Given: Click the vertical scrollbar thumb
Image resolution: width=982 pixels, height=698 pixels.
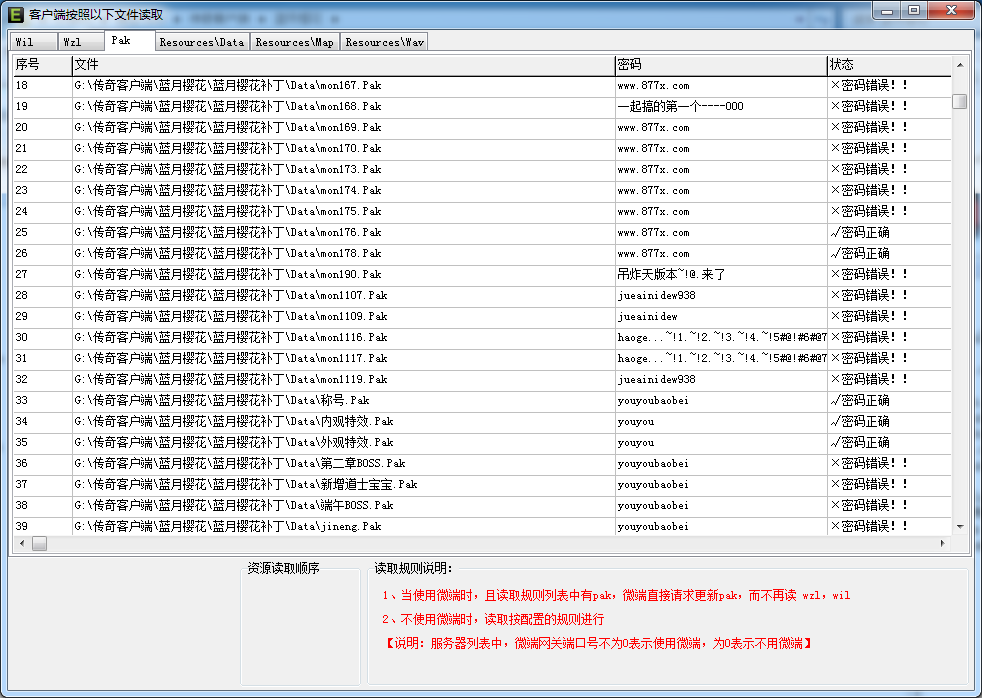Looking at the screenshot, I should pos(959,101).
